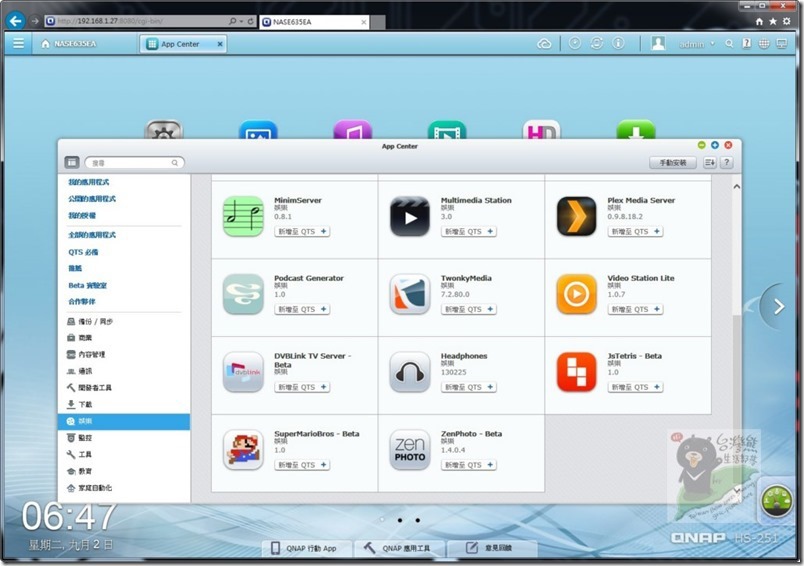Viewport: 804px width, 566px height.
Task: Toggle the App Center sidebar view icon
Action: click(x=72, y=163)
